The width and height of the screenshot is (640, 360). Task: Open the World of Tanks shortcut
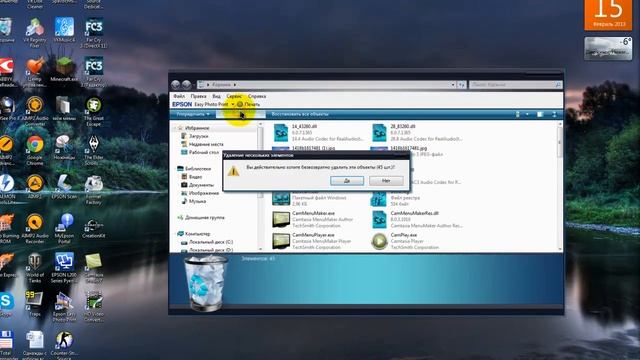[x=35, y=268]
